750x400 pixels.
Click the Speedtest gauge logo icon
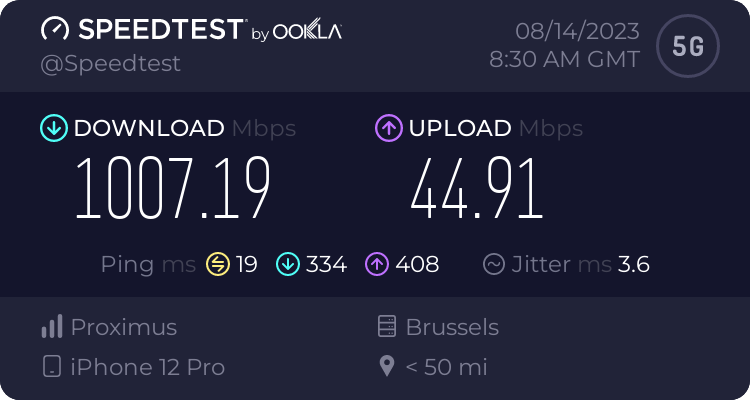[55, 29]
